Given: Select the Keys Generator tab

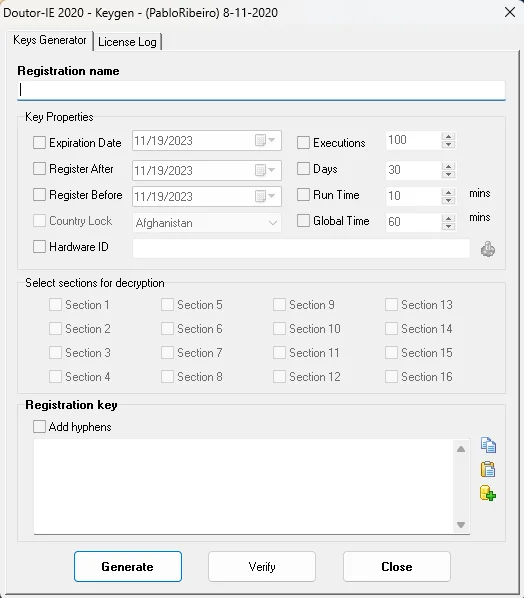Looking at the screenshot, I should (50, 40).
